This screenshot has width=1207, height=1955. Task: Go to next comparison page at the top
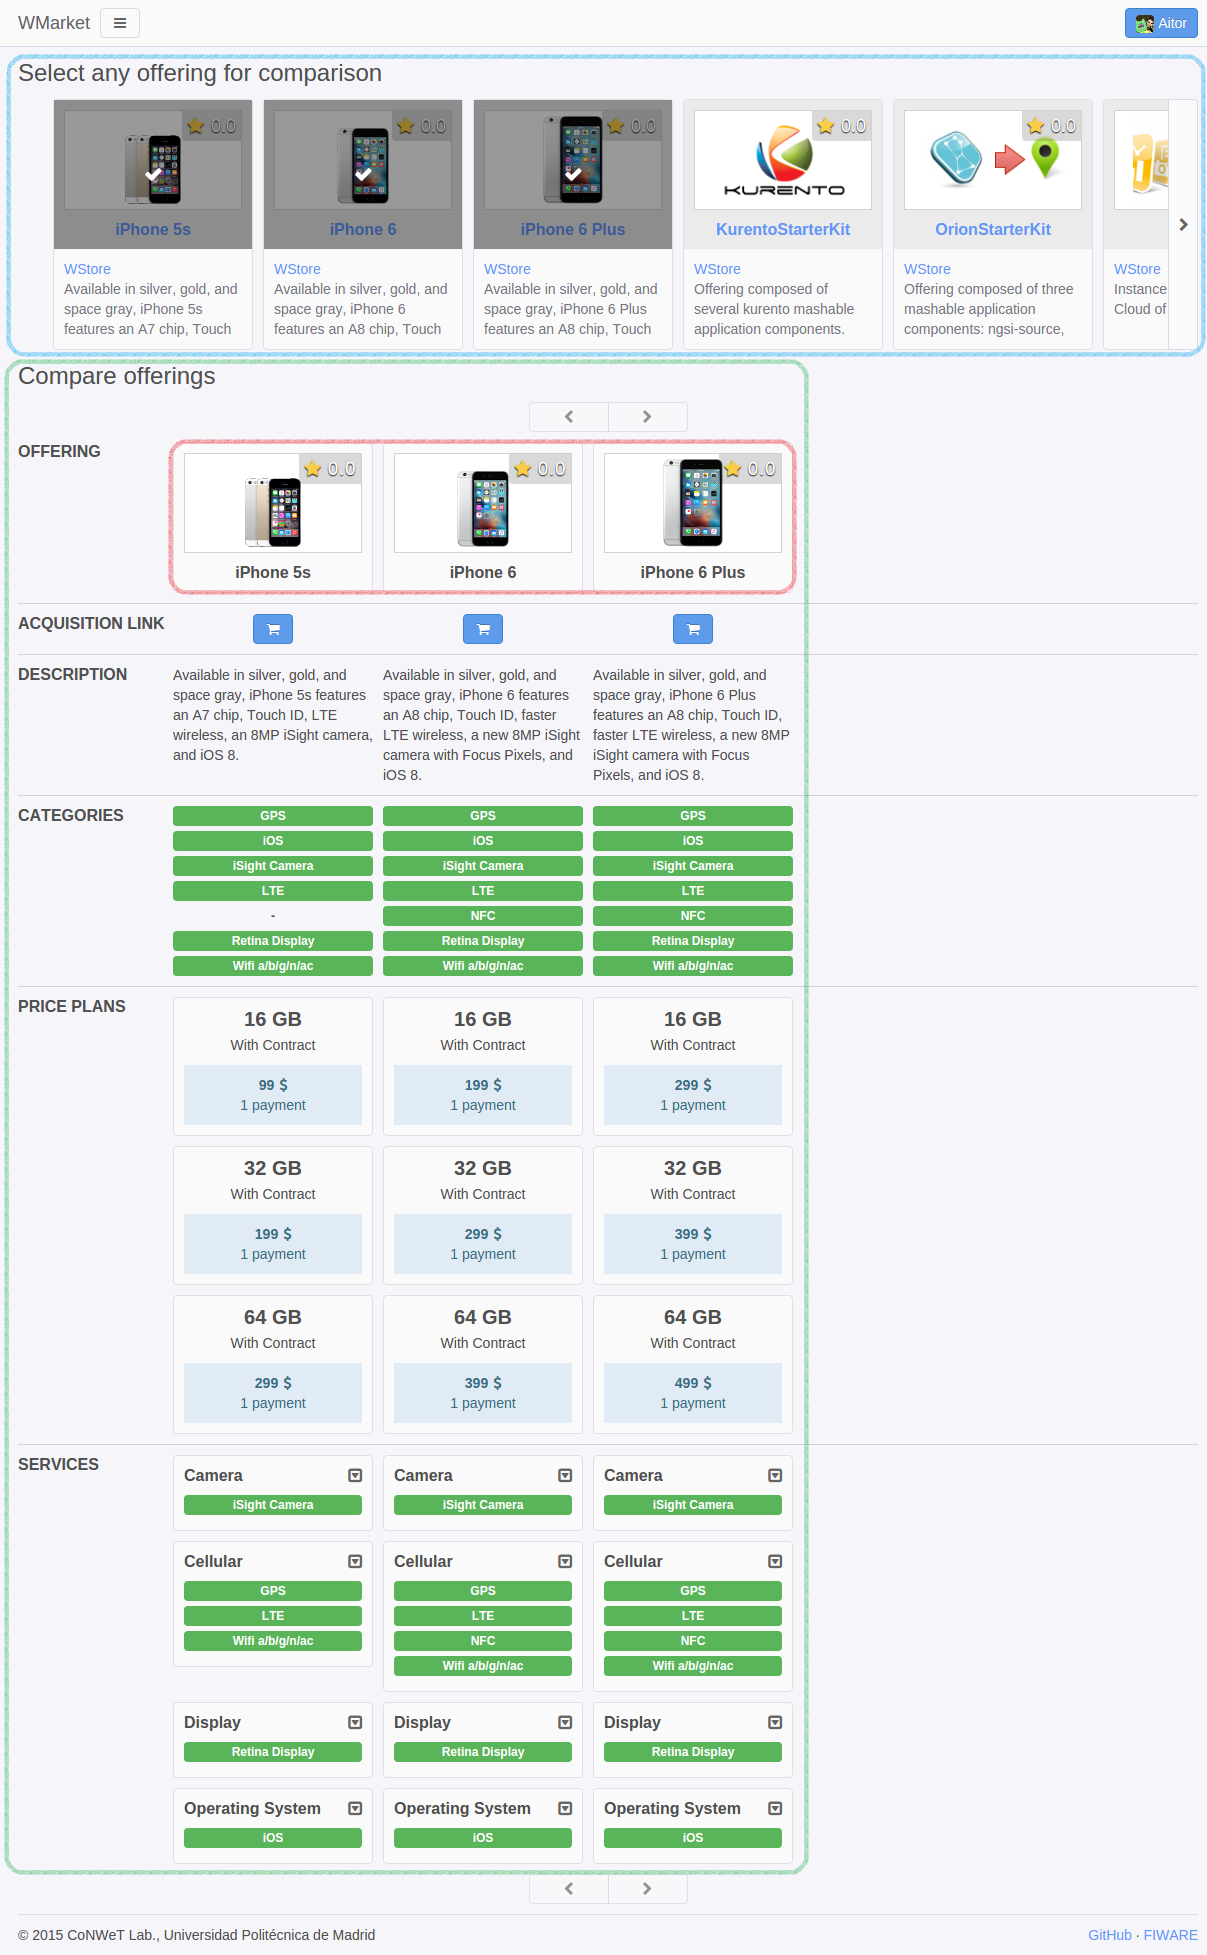(x=647, y=417)
